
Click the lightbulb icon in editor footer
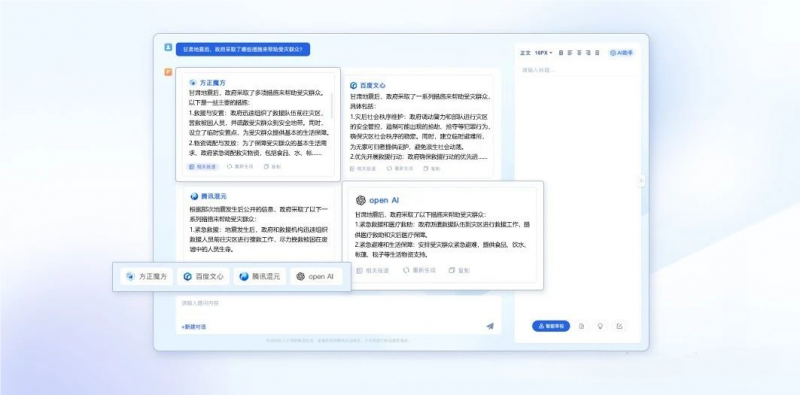point(600,326)
